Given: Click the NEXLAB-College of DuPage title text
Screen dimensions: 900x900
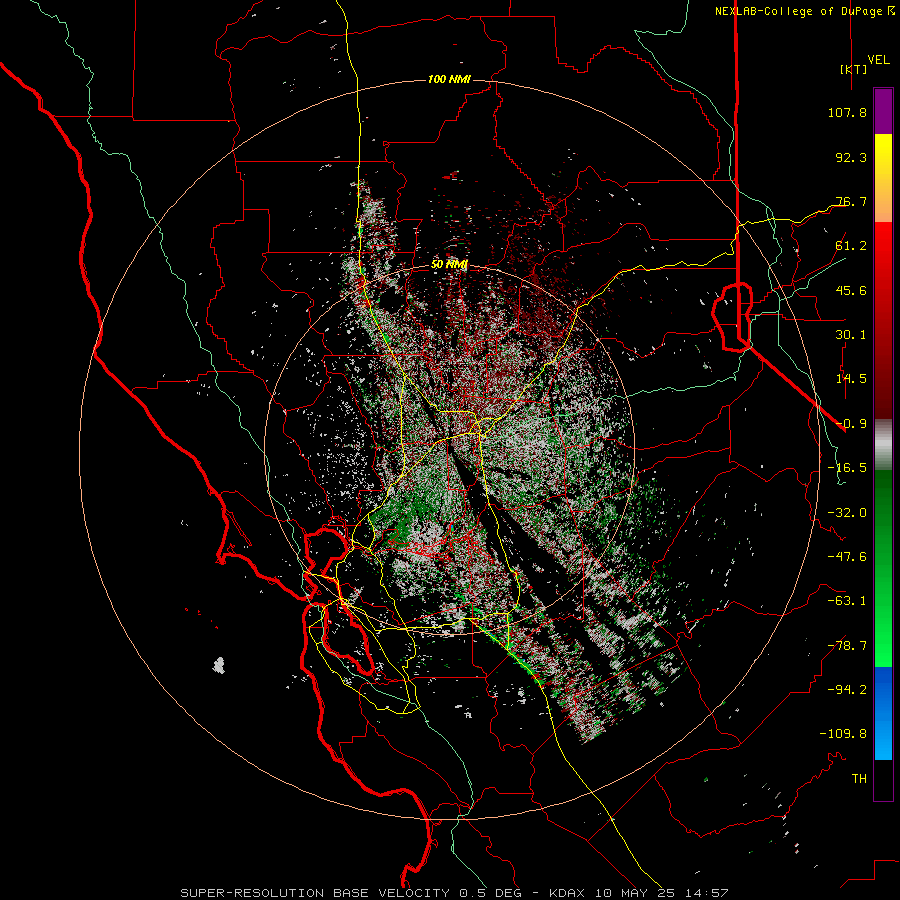Looking at the screenshot, I should point(805,11).
